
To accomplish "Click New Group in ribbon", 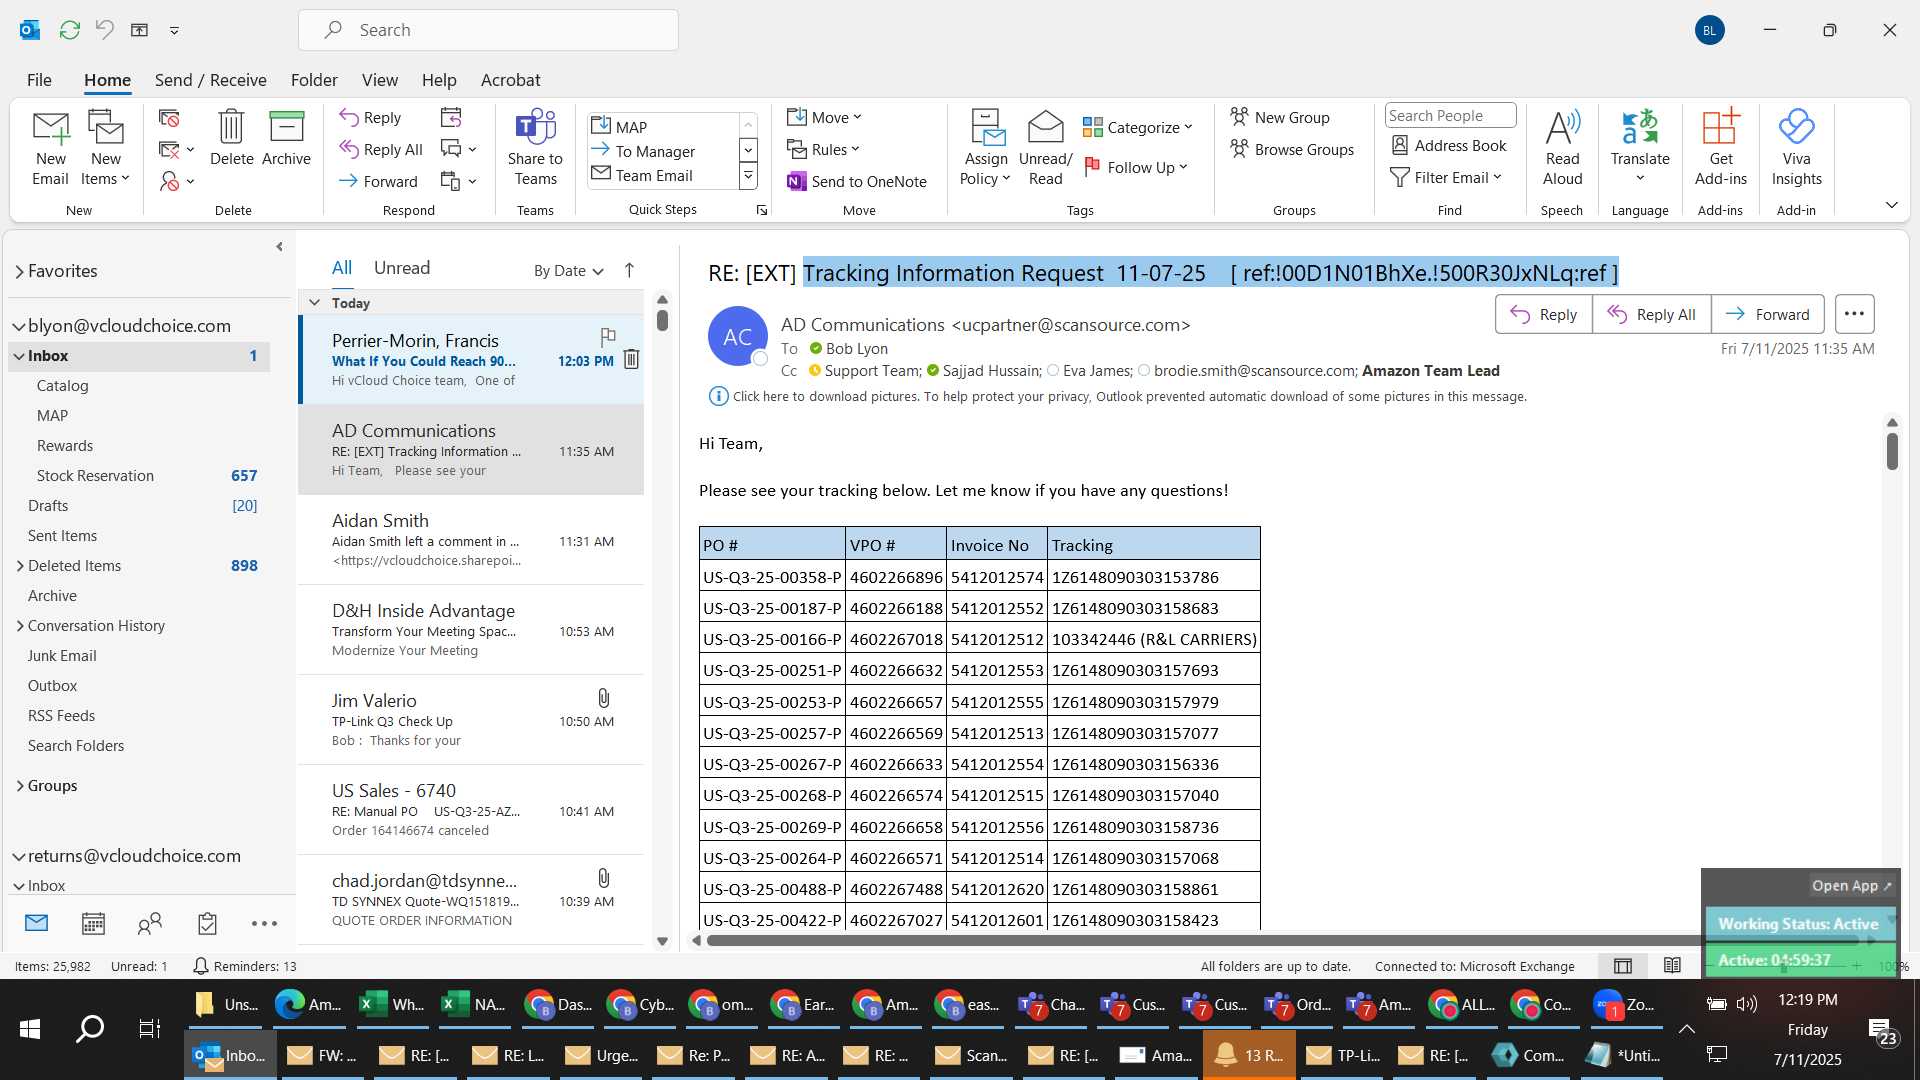I will click(x=1279, y=117).
